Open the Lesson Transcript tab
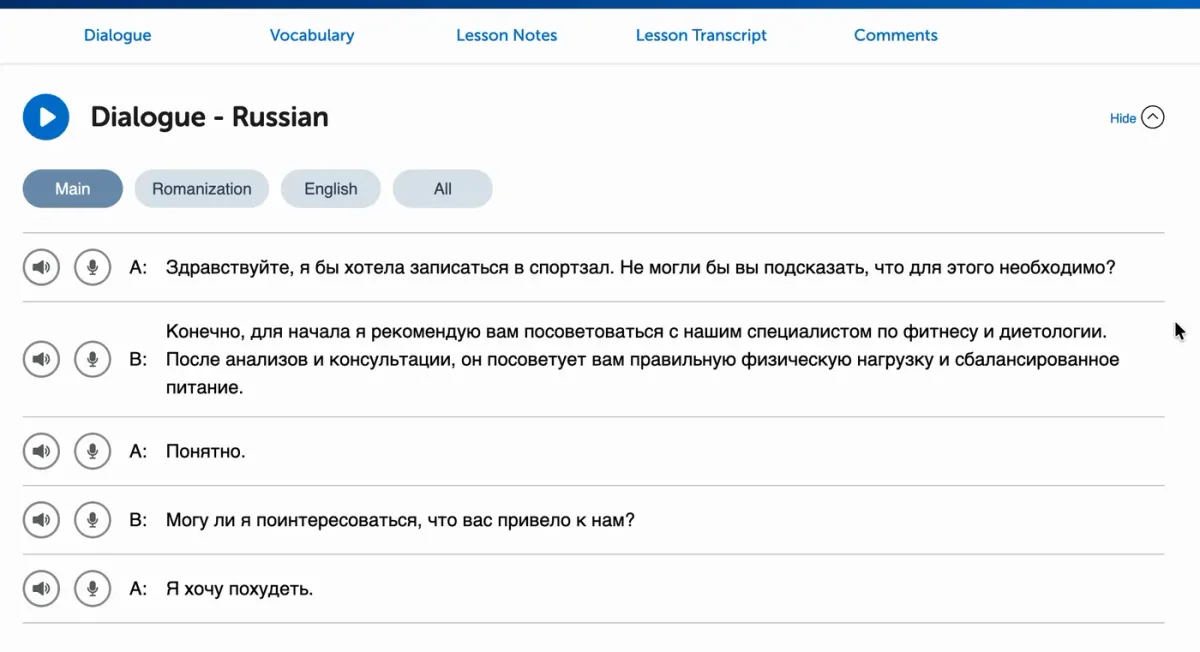The width and height of the screenshot is (1200, 652). pyautogui.click(x=701, y=35)
